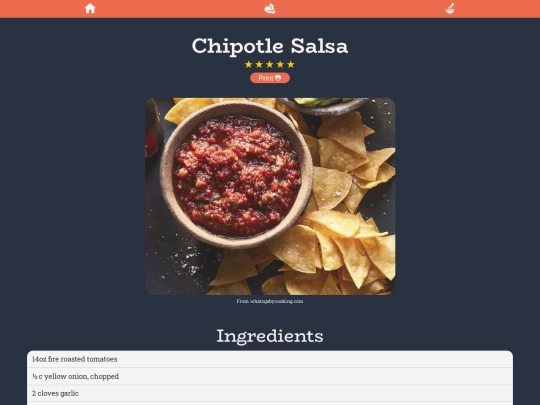
Task: Go to the home page icon
Action: pos(90,8)
